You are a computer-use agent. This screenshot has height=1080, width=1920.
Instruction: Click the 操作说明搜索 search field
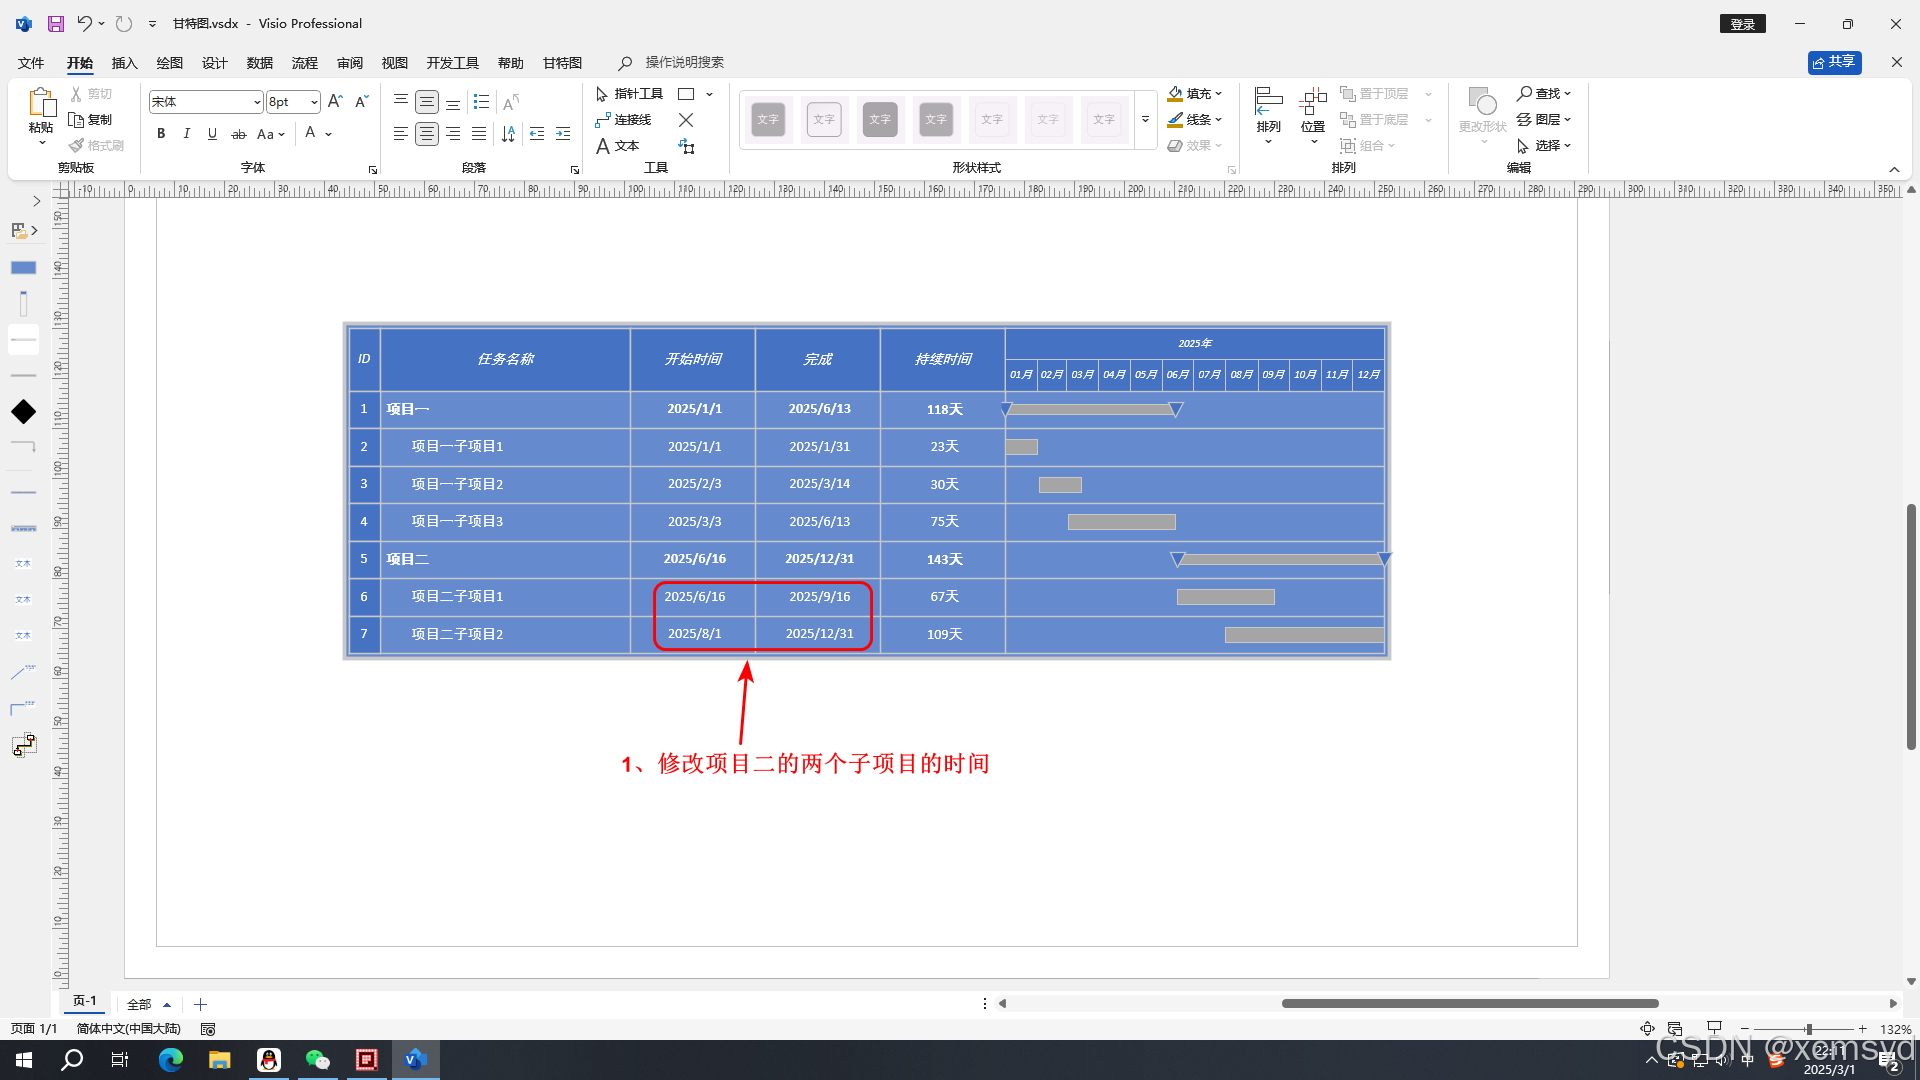(684, 63)
